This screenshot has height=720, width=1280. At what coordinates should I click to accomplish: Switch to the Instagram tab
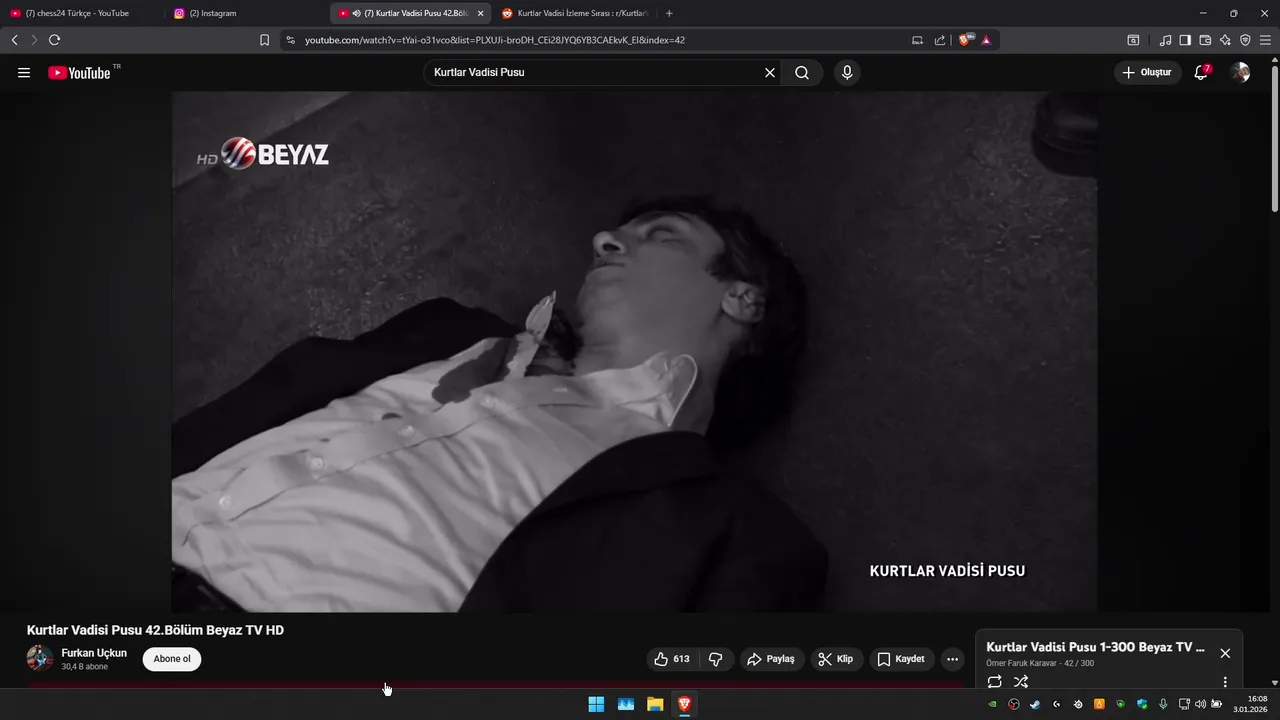pos(245,13)
